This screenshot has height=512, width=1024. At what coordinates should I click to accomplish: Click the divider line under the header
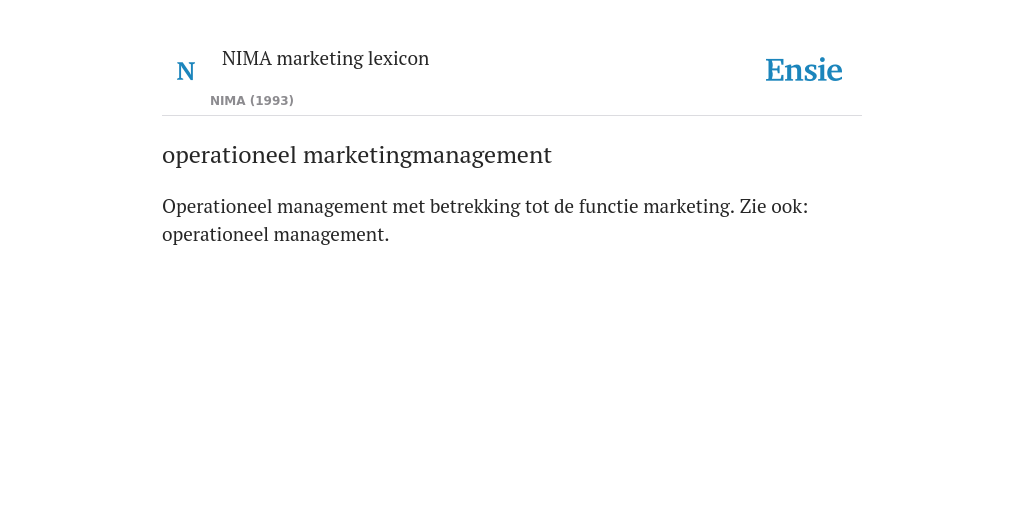point(512,116)
